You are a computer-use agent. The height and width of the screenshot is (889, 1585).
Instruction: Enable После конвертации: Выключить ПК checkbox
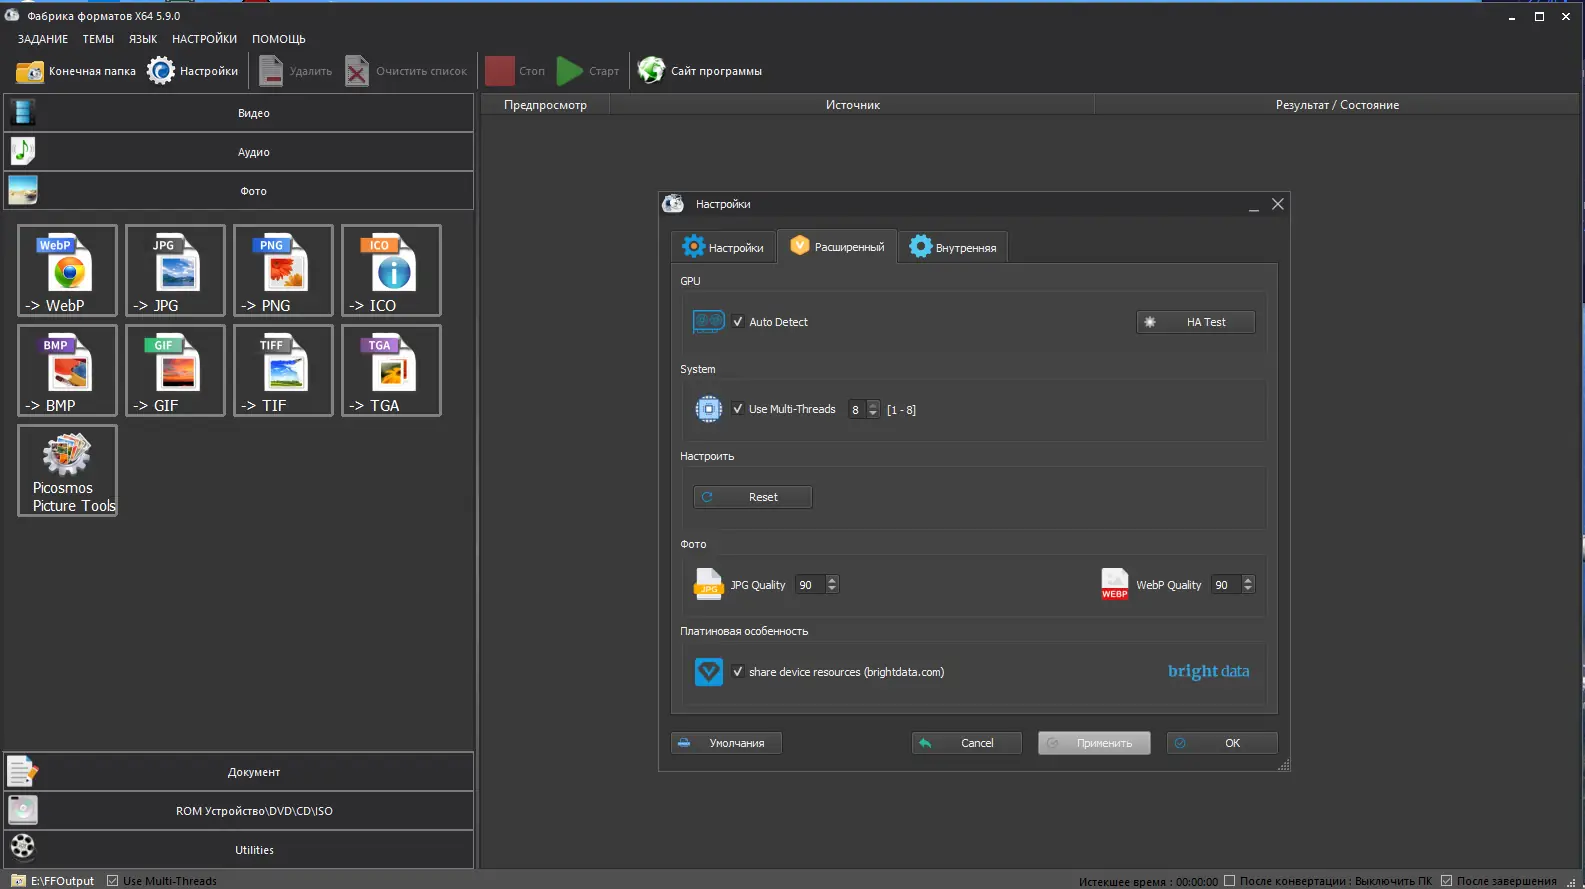tap(1230, 881)
